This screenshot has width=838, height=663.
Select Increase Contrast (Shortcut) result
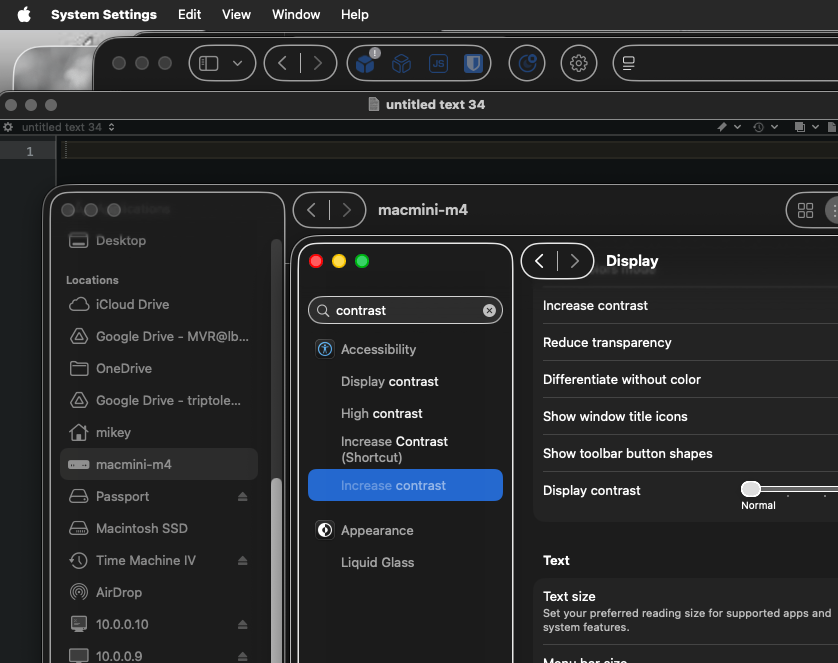pos(405,449)
